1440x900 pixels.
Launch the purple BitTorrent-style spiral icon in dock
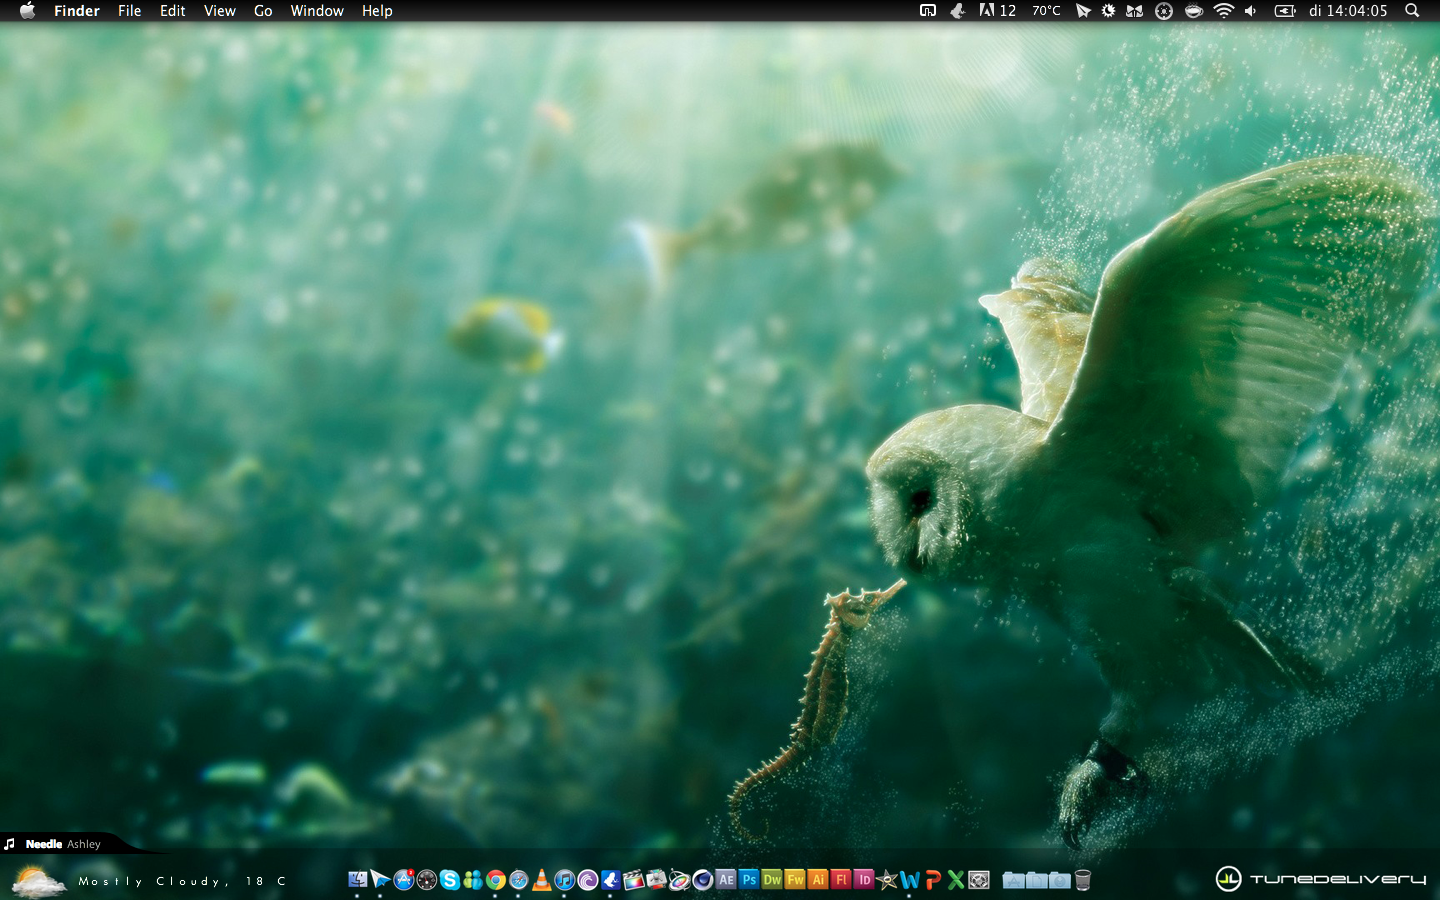click(587, 880)
